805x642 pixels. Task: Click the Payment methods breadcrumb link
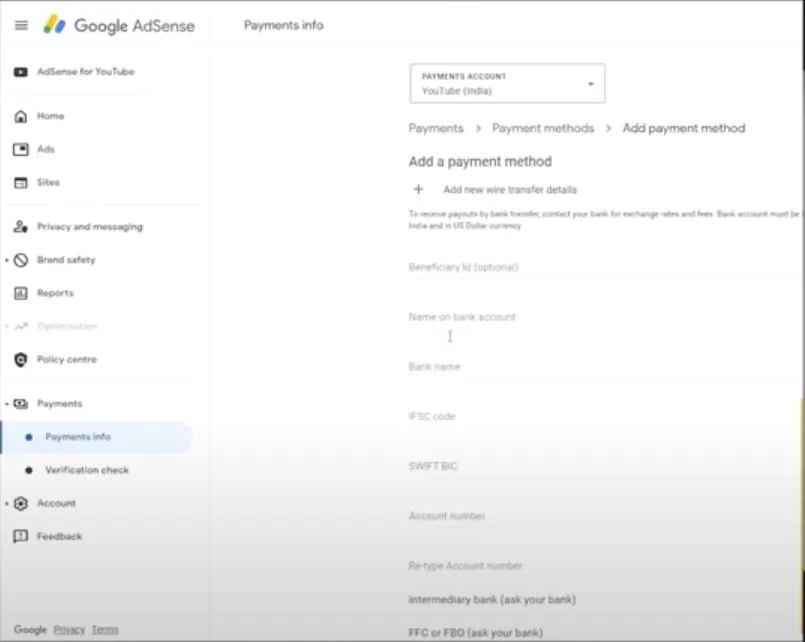(x=542, y=128)
